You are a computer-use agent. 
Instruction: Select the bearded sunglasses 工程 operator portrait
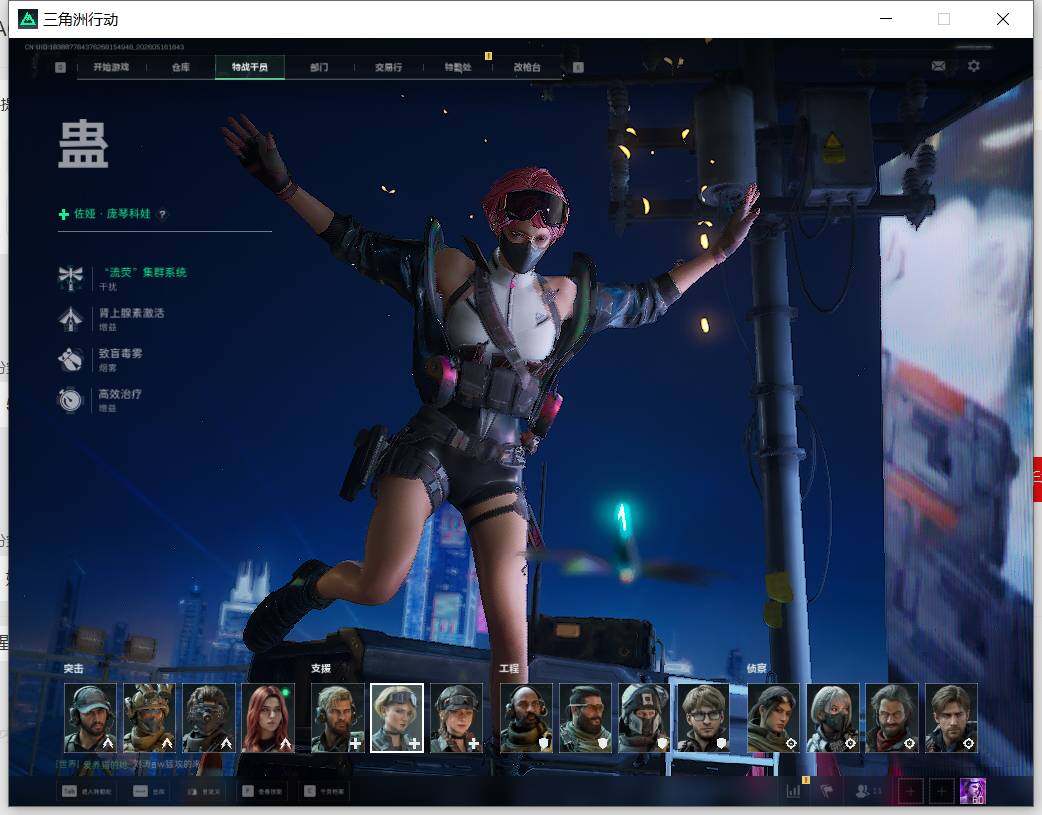click(x=585, y=718)
